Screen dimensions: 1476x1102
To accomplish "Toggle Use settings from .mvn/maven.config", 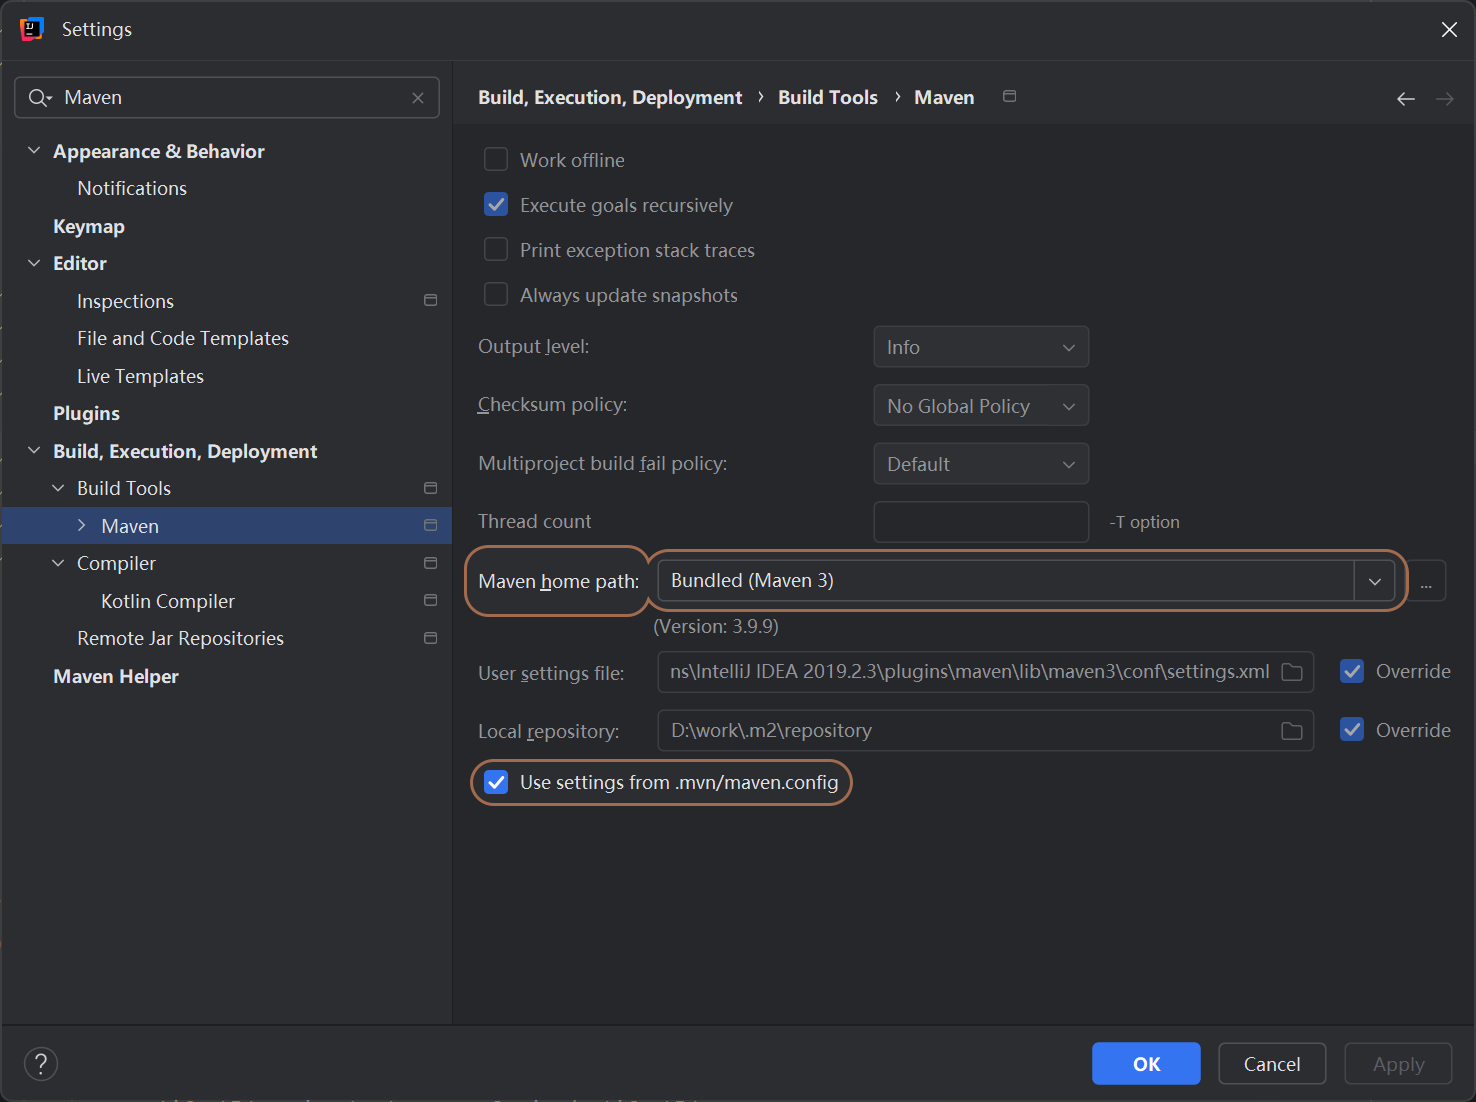I will (496, 782).
